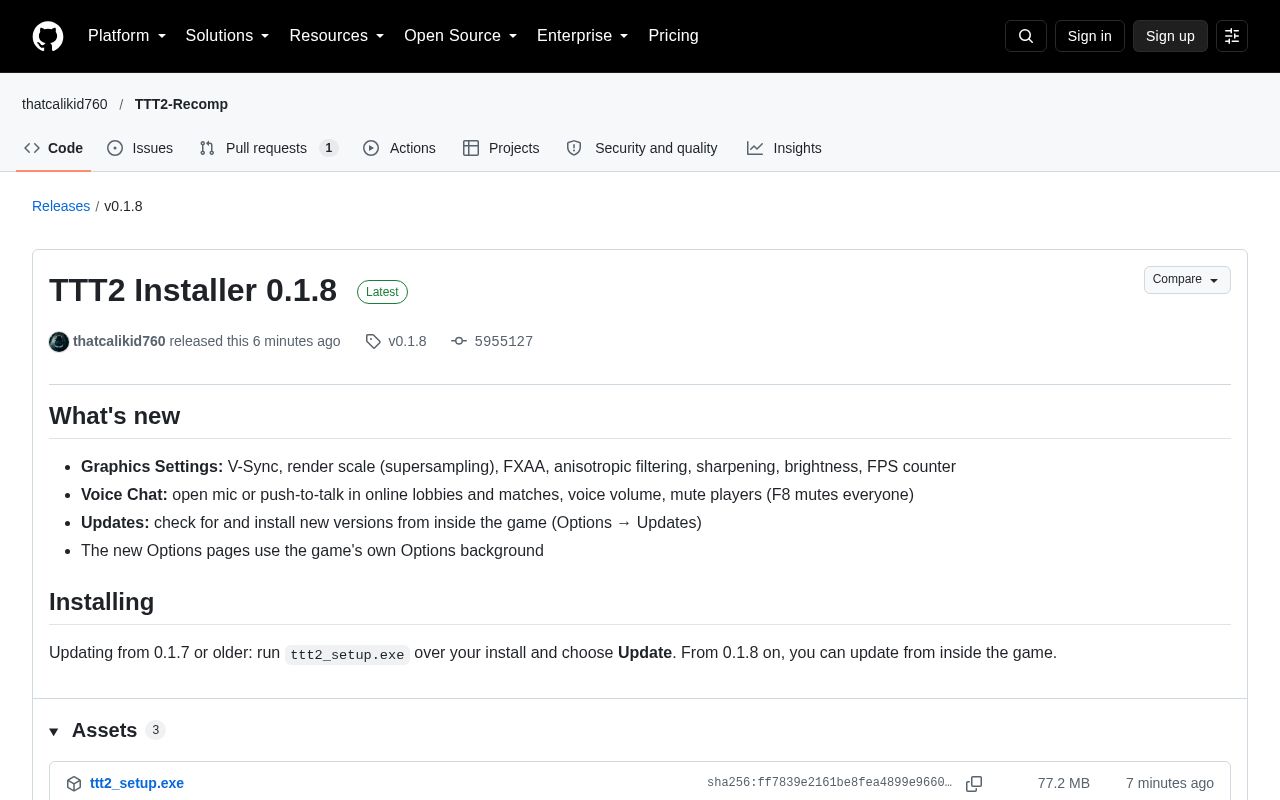Open the v0.1.8 tag link
The height and width of the screenshot is (800, 1280).
click(x=407, y=341)
